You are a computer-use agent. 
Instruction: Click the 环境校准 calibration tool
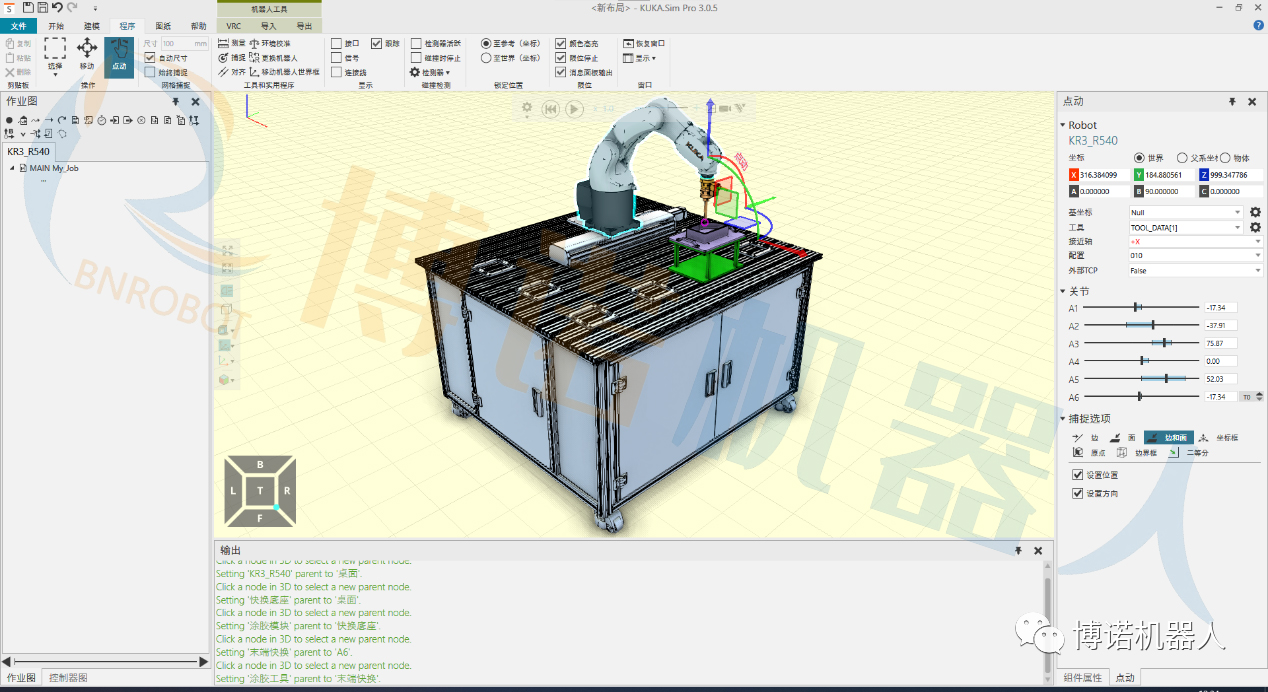coord(270,44)
